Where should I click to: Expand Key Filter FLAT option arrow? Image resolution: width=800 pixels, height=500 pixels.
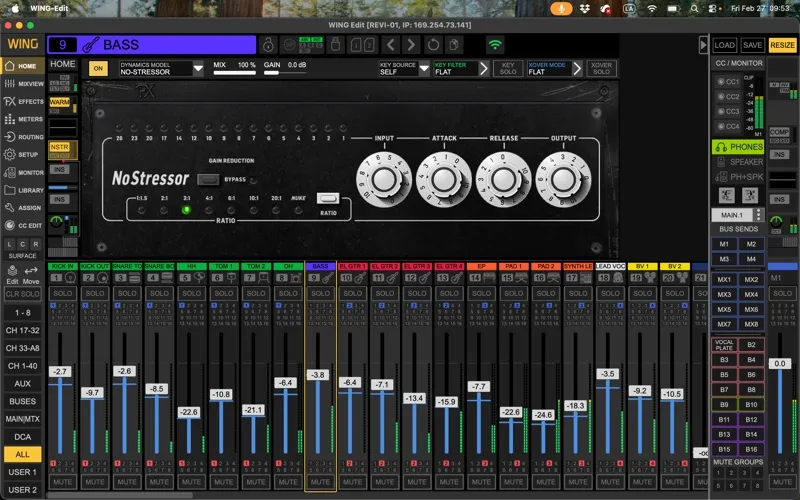click(484, 68)
